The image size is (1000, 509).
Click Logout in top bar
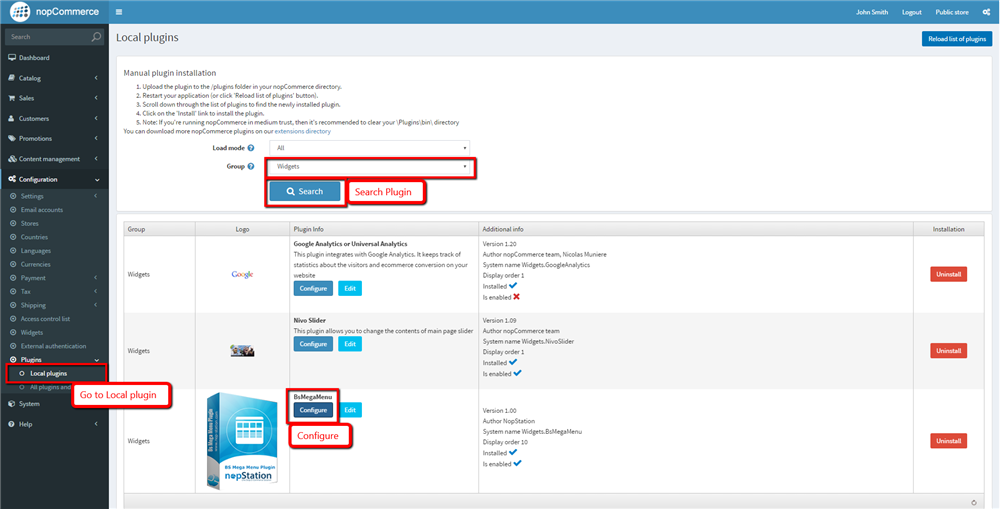click(x=911, y=12)
